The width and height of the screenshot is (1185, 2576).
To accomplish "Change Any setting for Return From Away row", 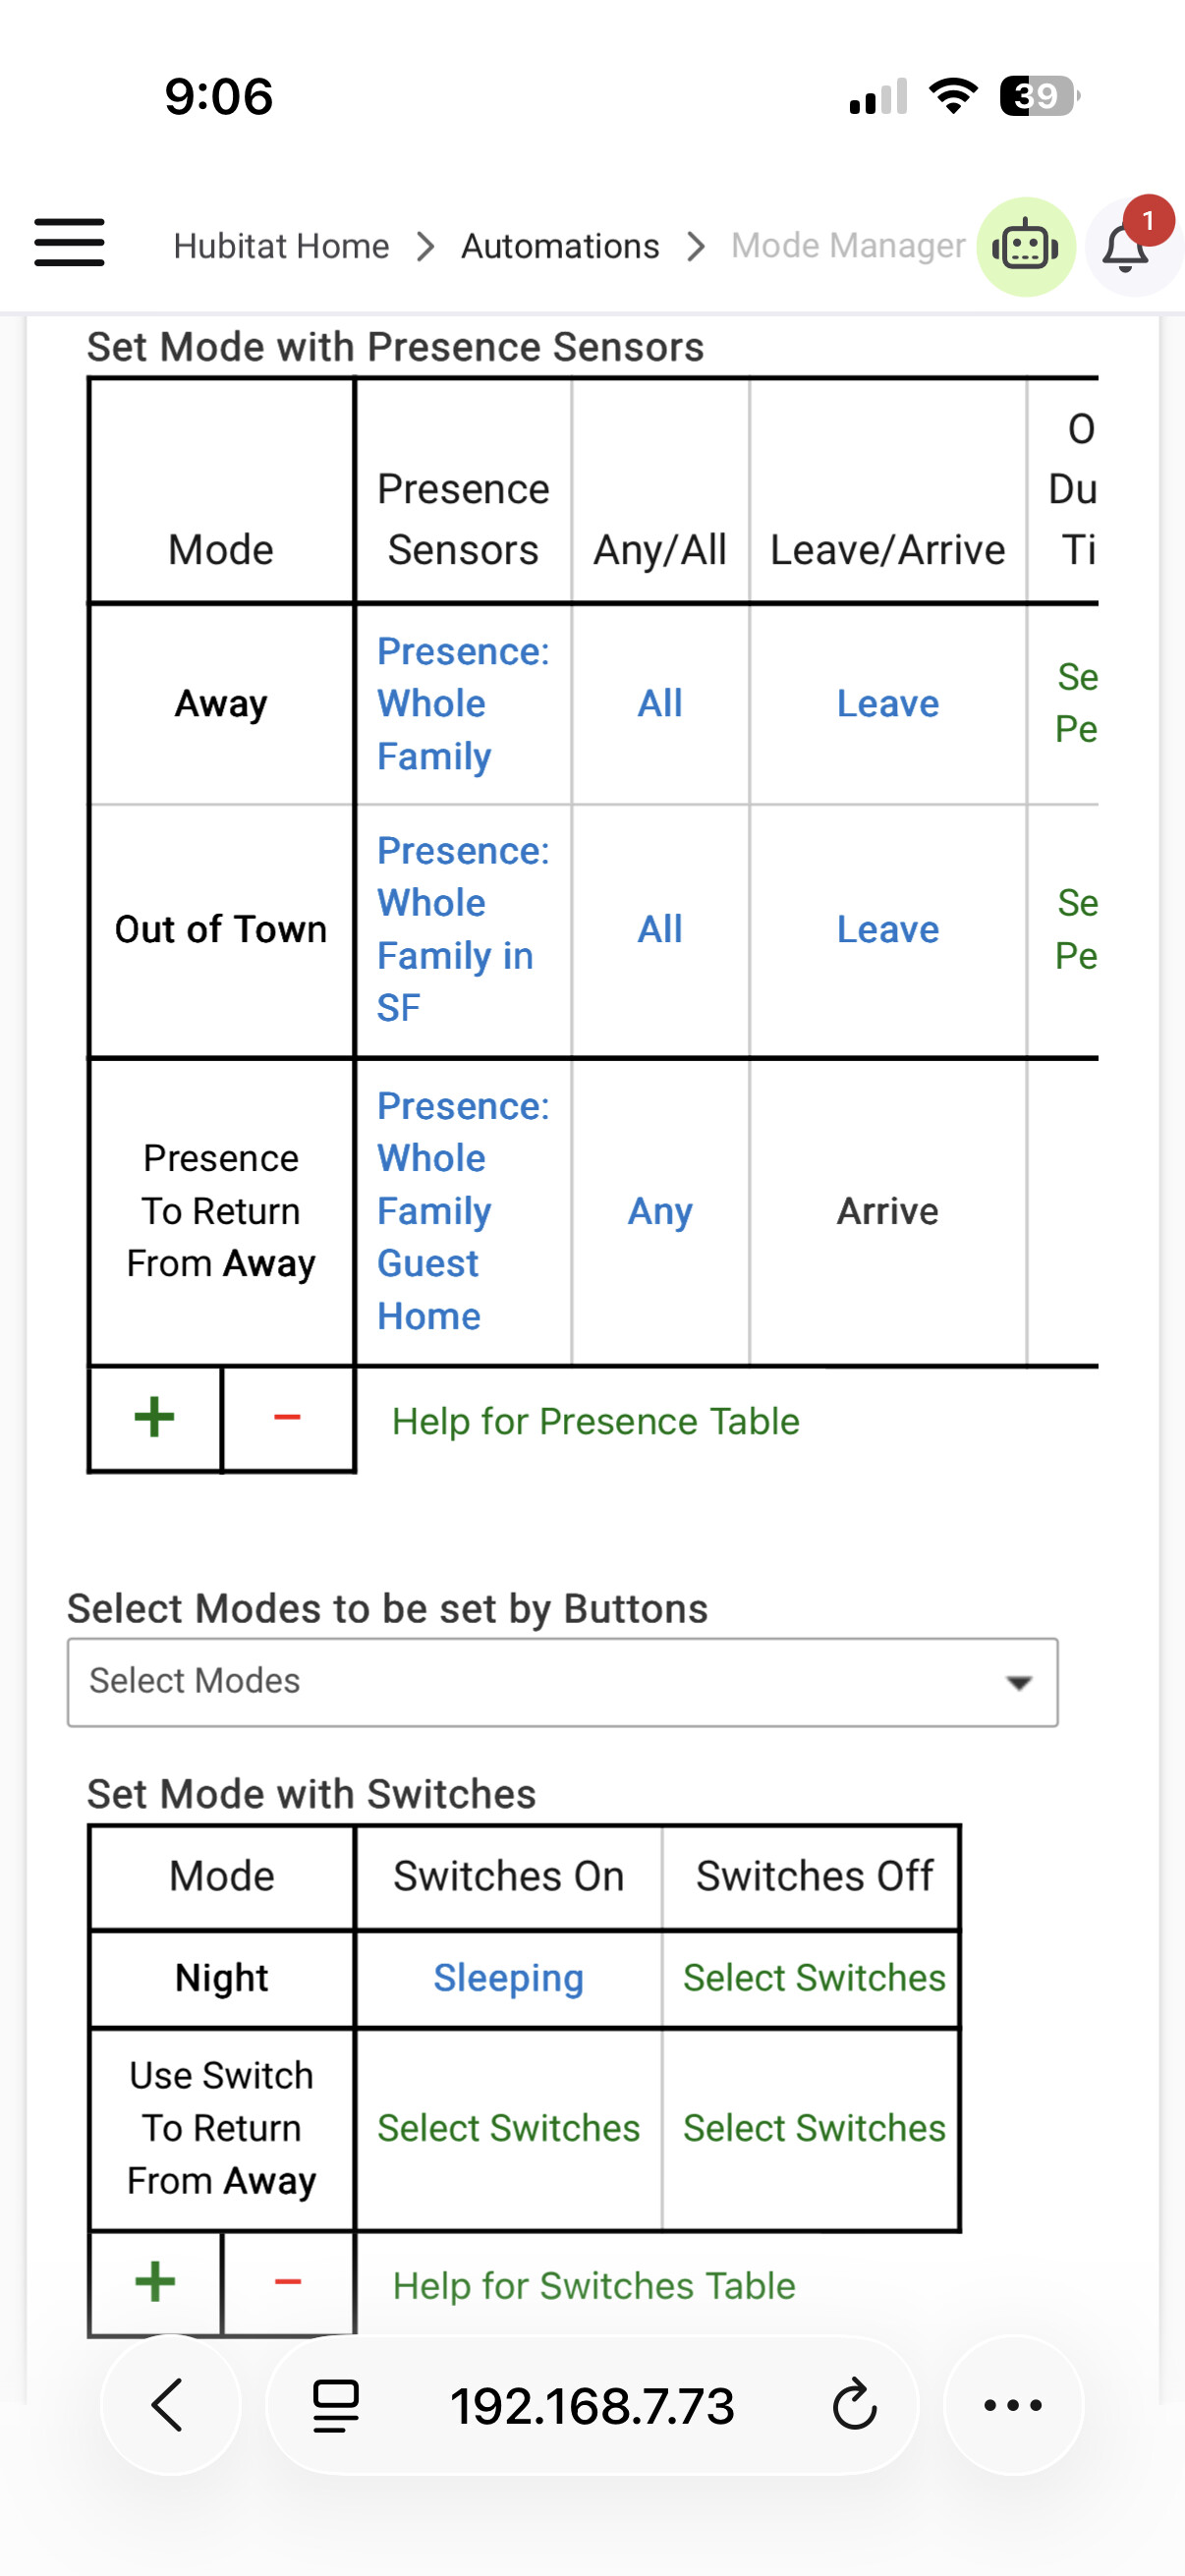I will point(660,1212).
